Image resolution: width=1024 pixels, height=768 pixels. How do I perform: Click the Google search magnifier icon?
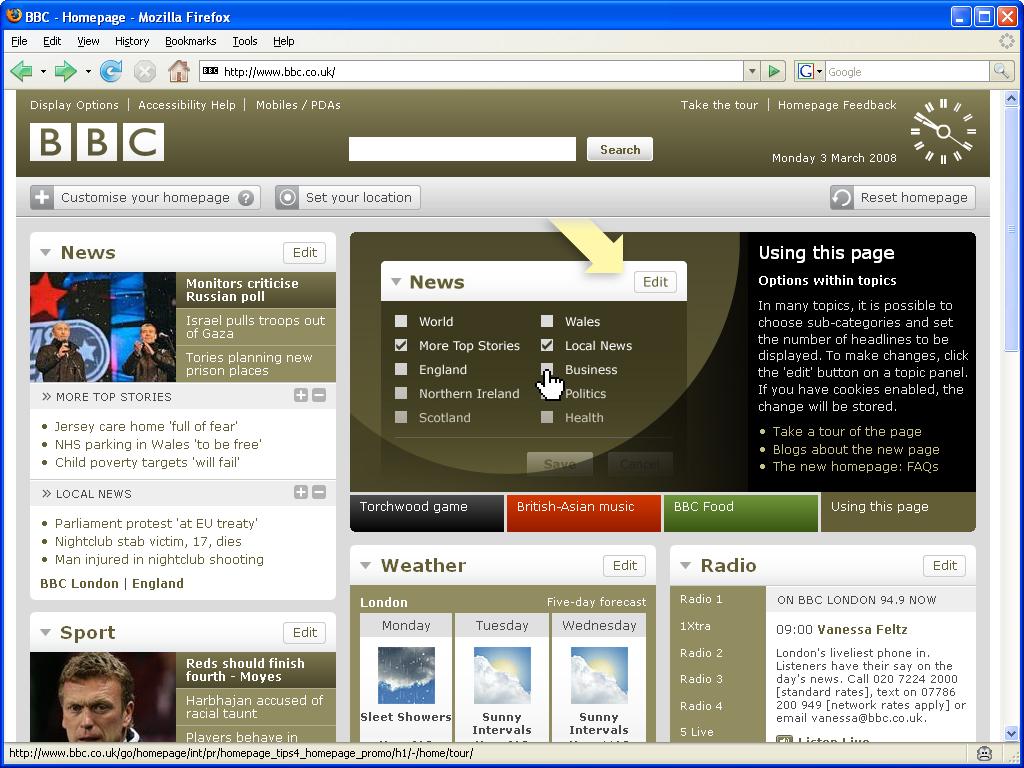1000,71
